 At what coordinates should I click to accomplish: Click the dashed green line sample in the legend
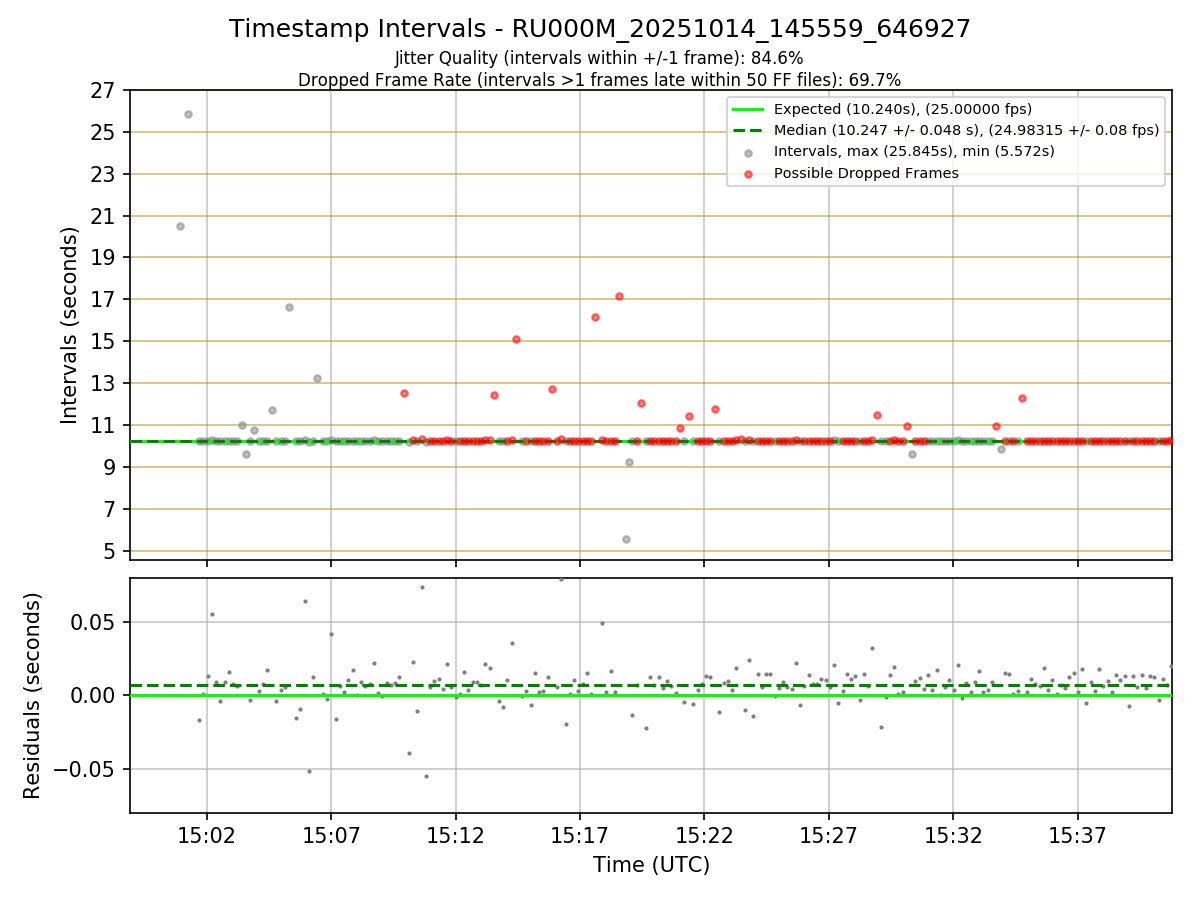tap(749, 130)
